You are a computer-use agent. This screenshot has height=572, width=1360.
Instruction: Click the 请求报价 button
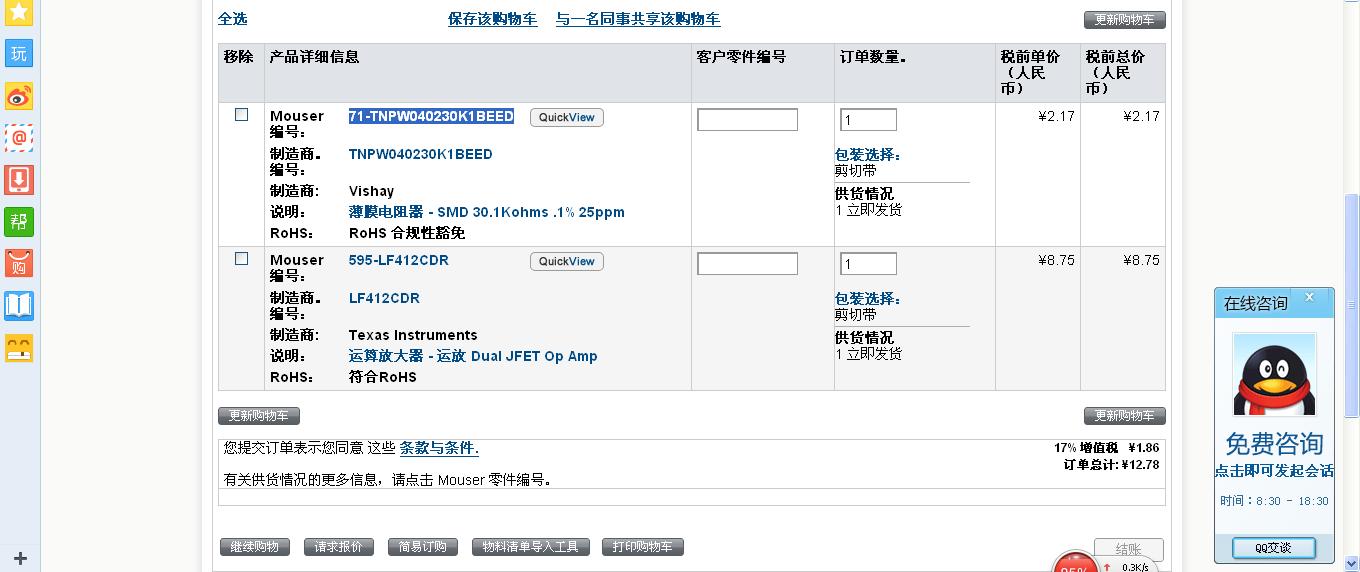[339, 547]
